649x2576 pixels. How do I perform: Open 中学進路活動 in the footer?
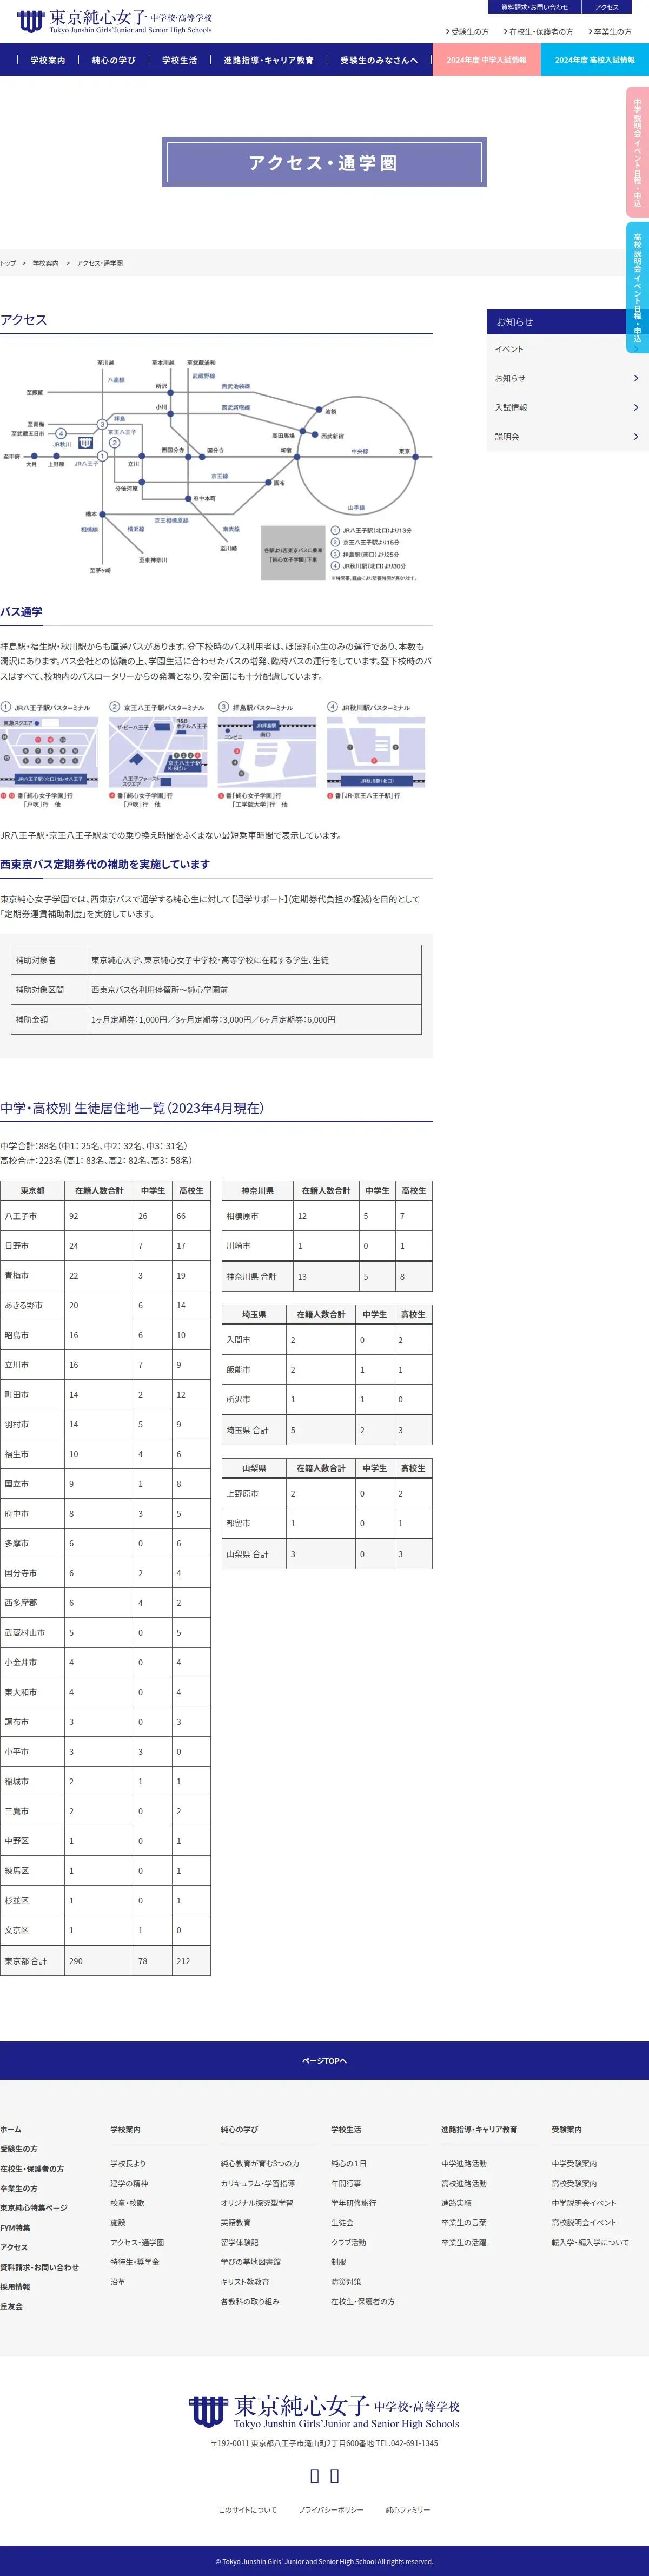[x=464, y=2163]
